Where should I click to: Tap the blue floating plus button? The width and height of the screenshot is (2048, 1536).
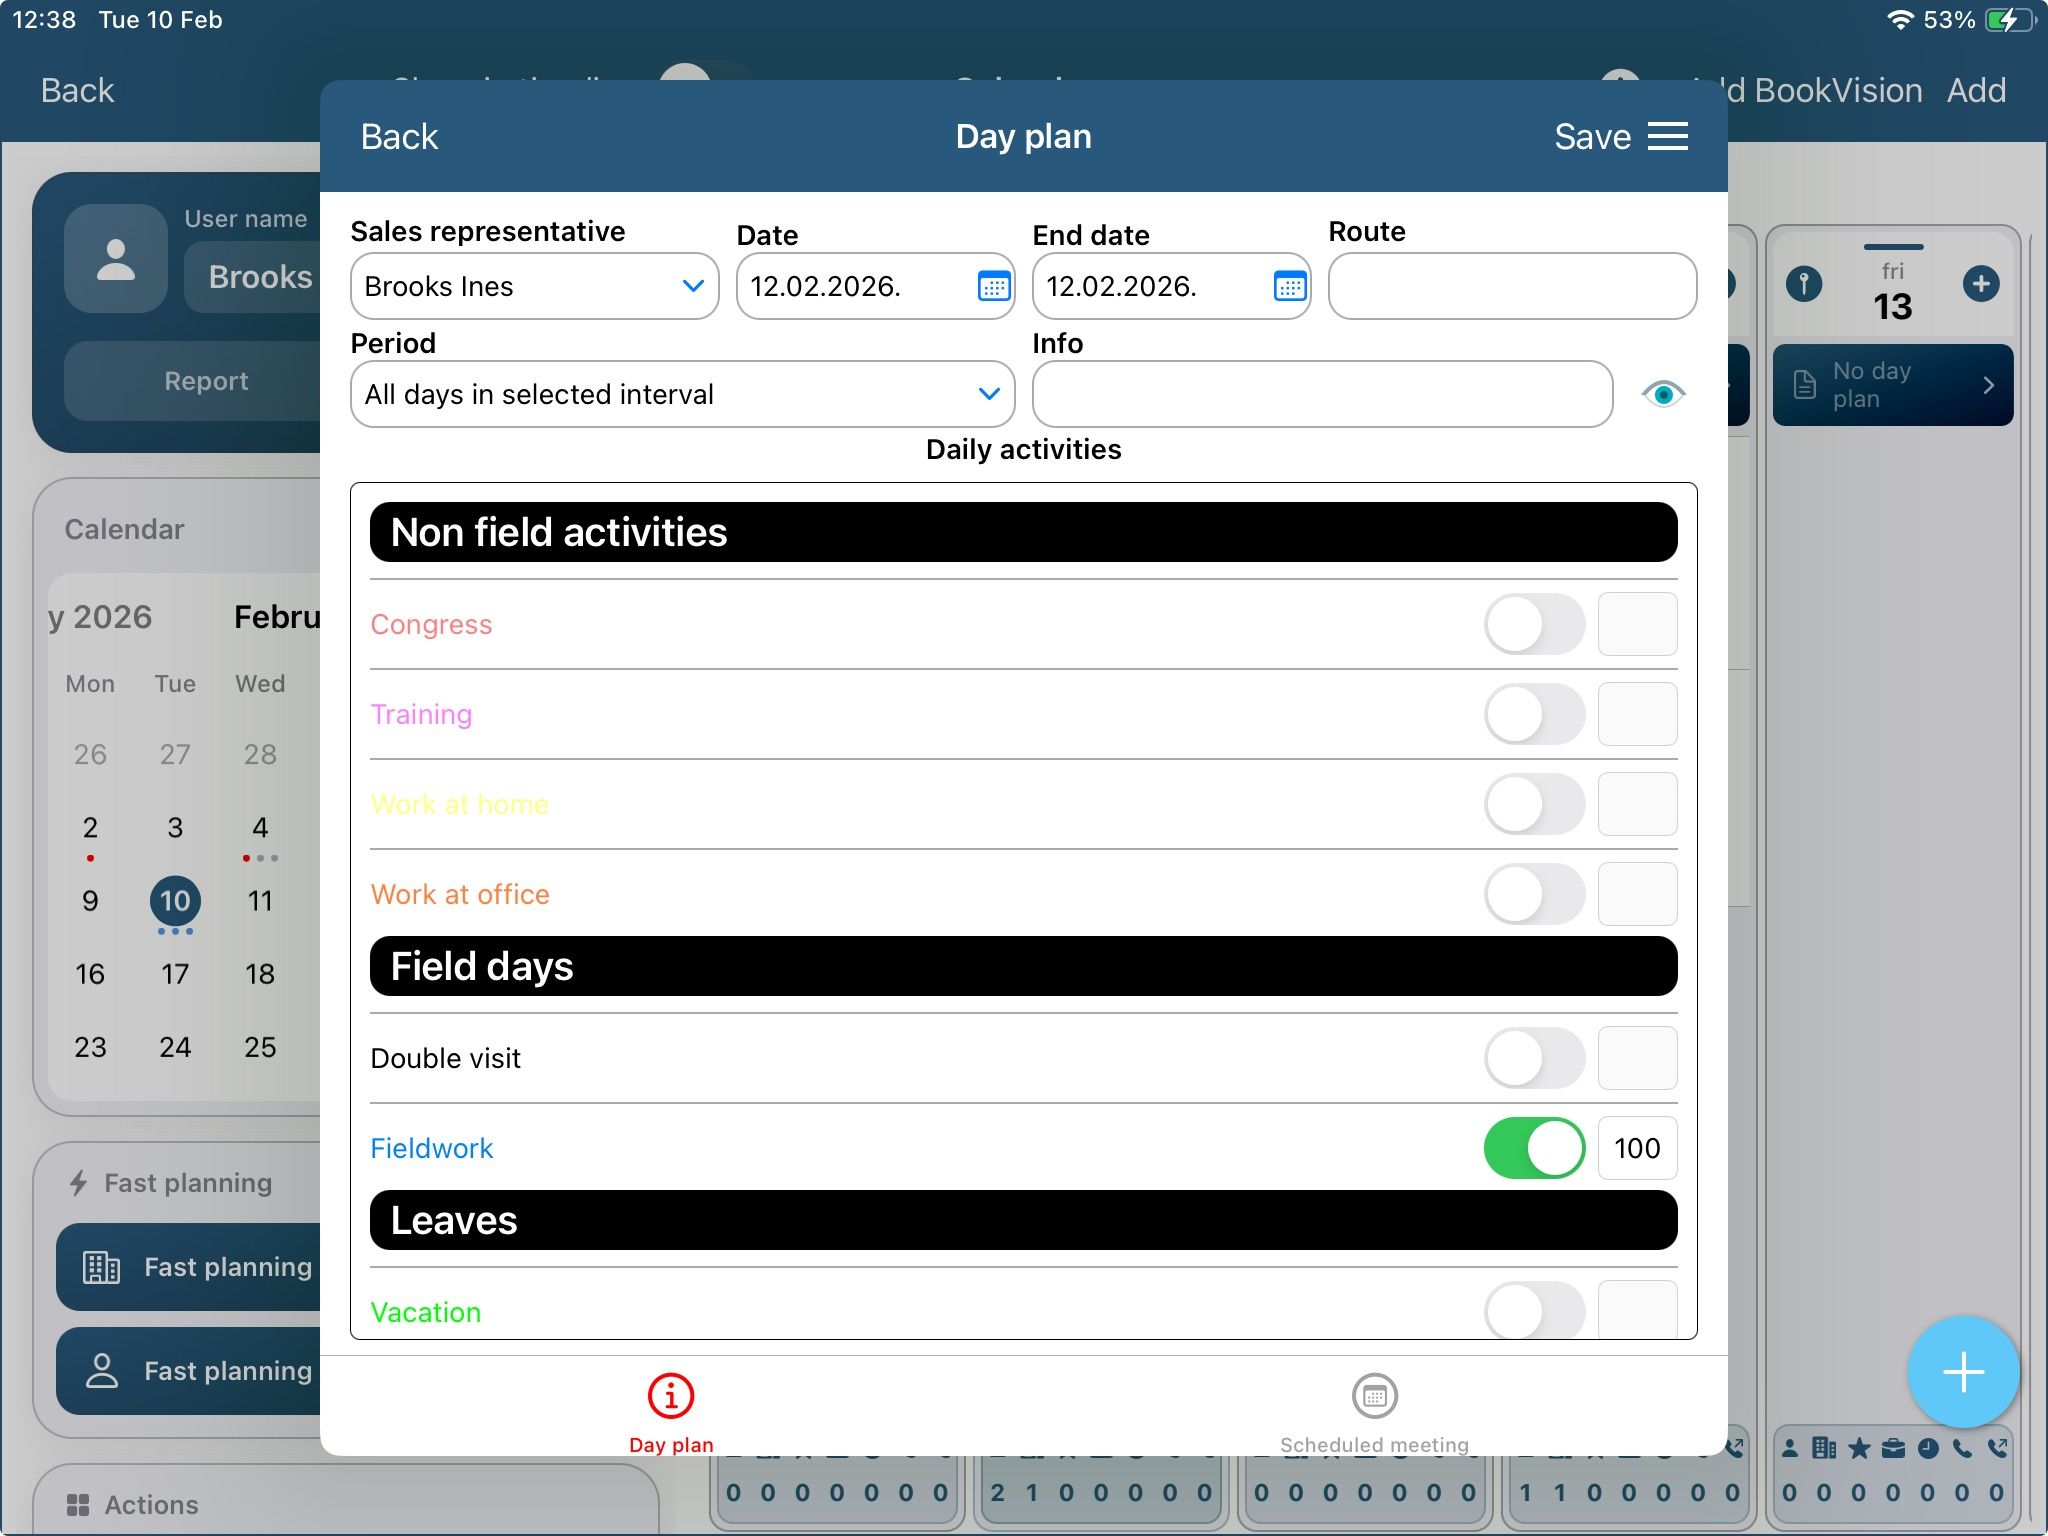[1962, 1372]
